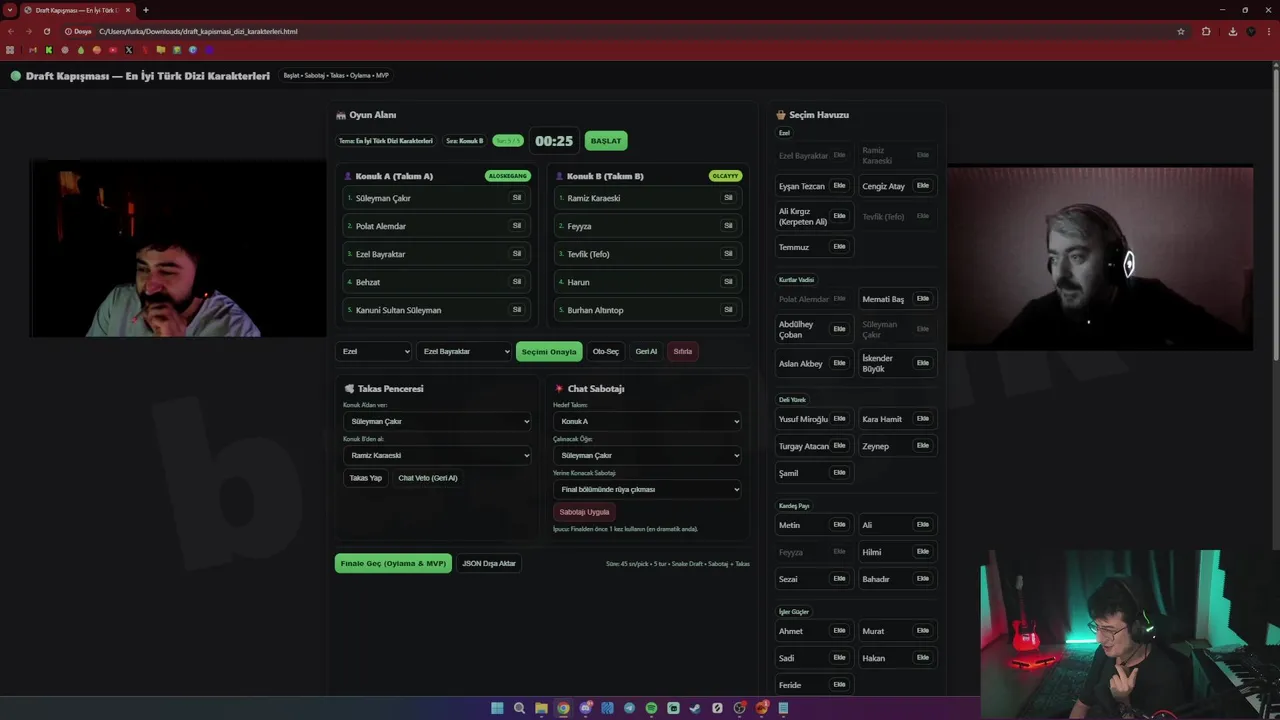Click the OLCAYYY team badge
The width and height of the screenshot is (1280, 720).
tap(726, 176)
